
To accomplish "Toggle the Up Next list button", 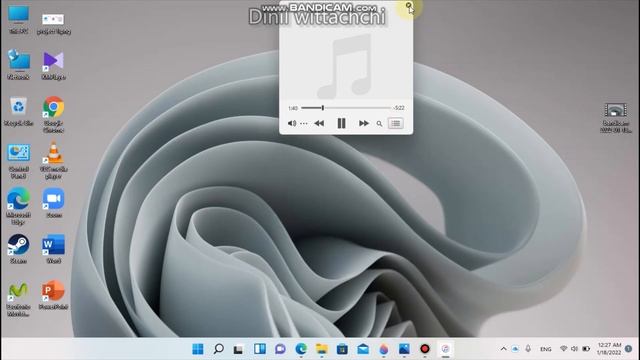I will pos(396,123).
